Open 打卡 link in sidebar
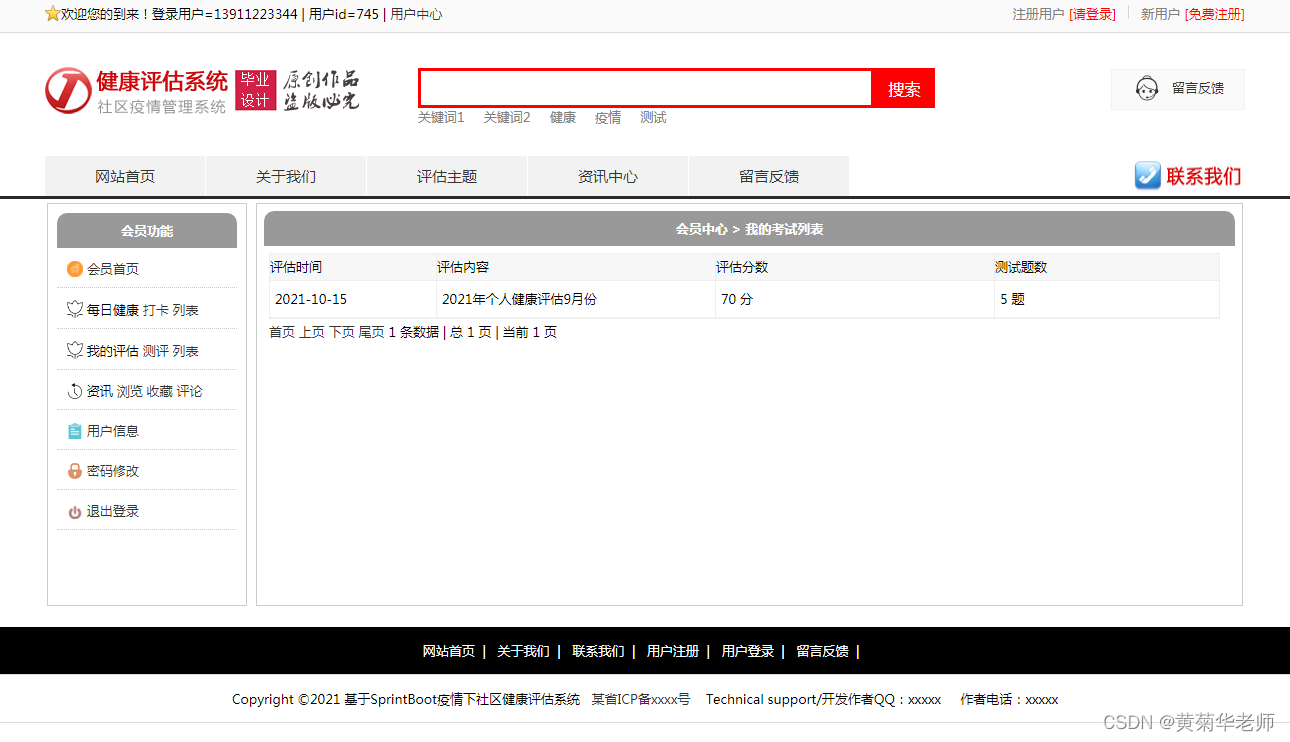 tap(156, 310)
